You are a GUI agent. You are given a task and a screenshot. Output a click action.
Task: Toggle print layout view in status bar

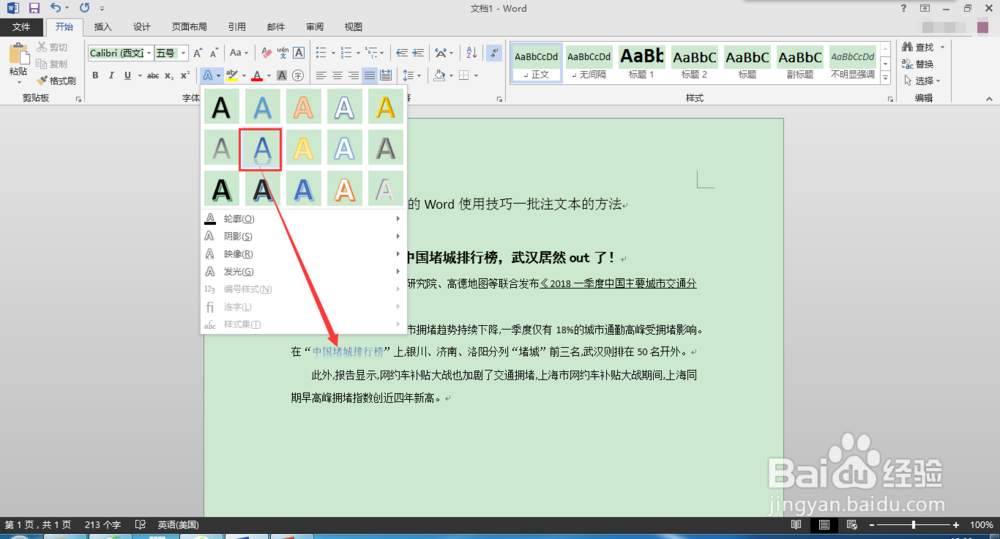(824, 524)
